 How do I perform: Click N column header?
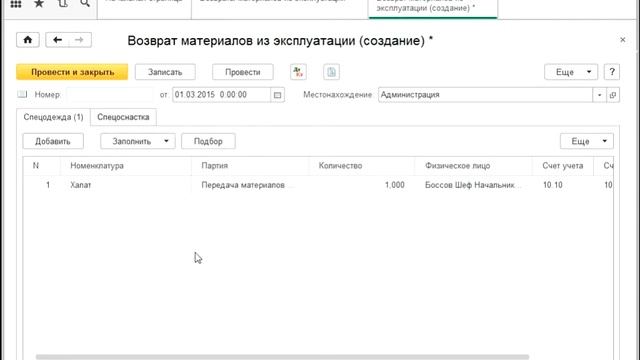(42, 166)
